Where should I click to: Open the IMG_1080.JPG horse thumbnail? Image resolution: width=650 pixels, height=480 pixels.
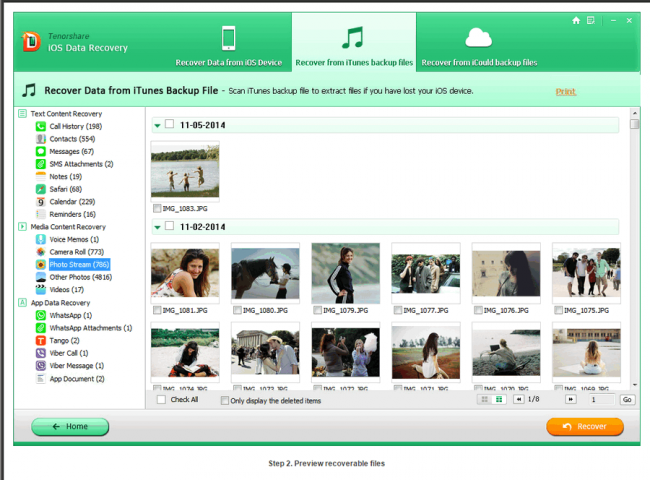point(265,273)
